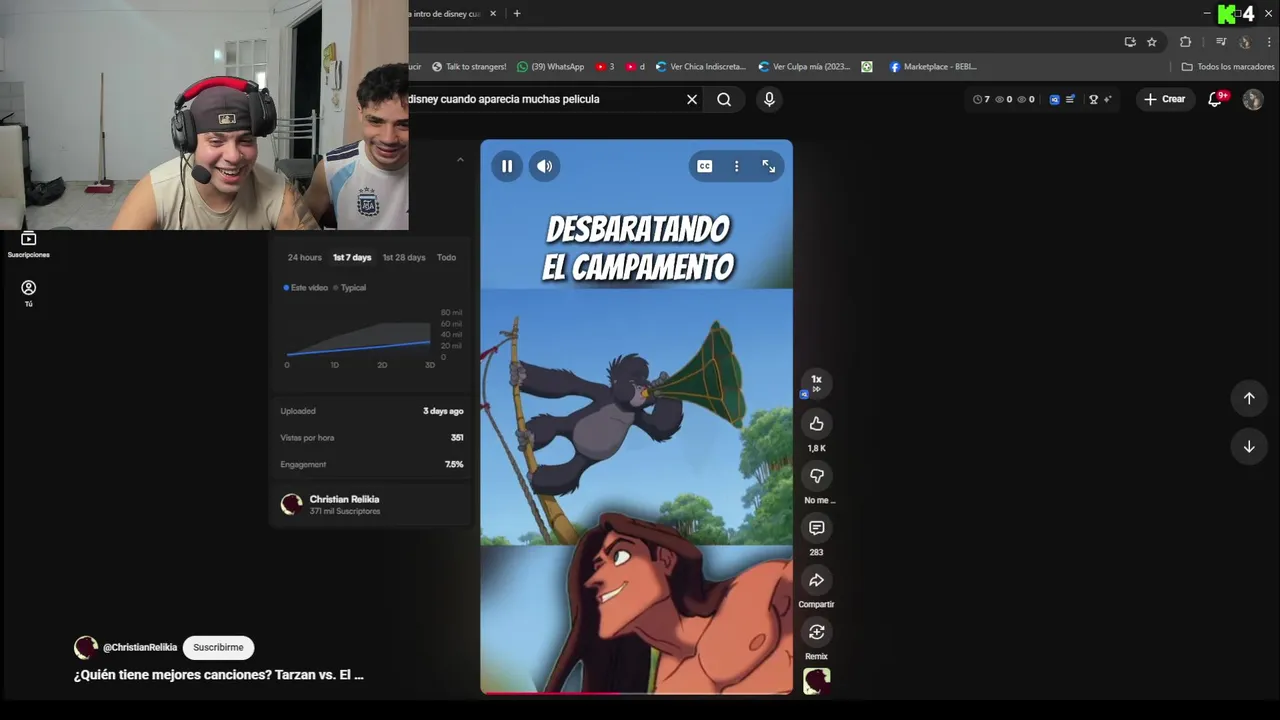
Task: Toggle the Este video chart legend
Action: point(305,287)
